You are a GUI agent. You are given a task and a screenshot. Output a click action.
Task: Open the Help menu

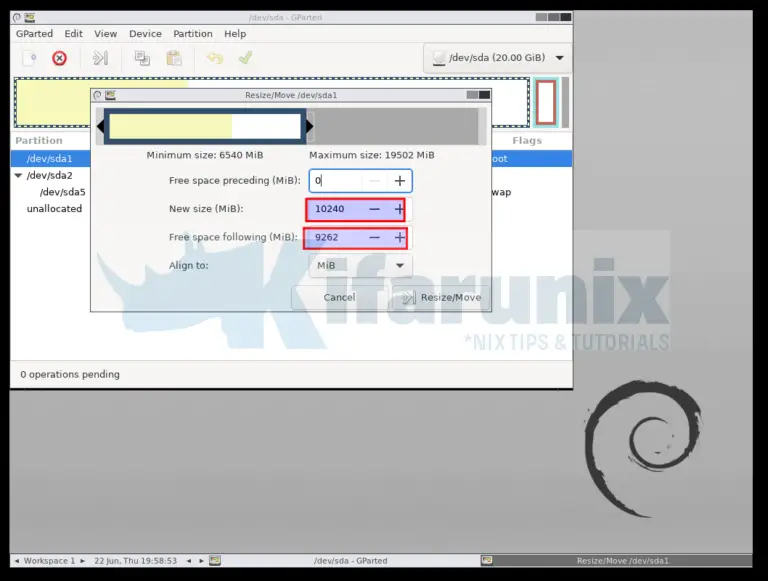[235, 34]
